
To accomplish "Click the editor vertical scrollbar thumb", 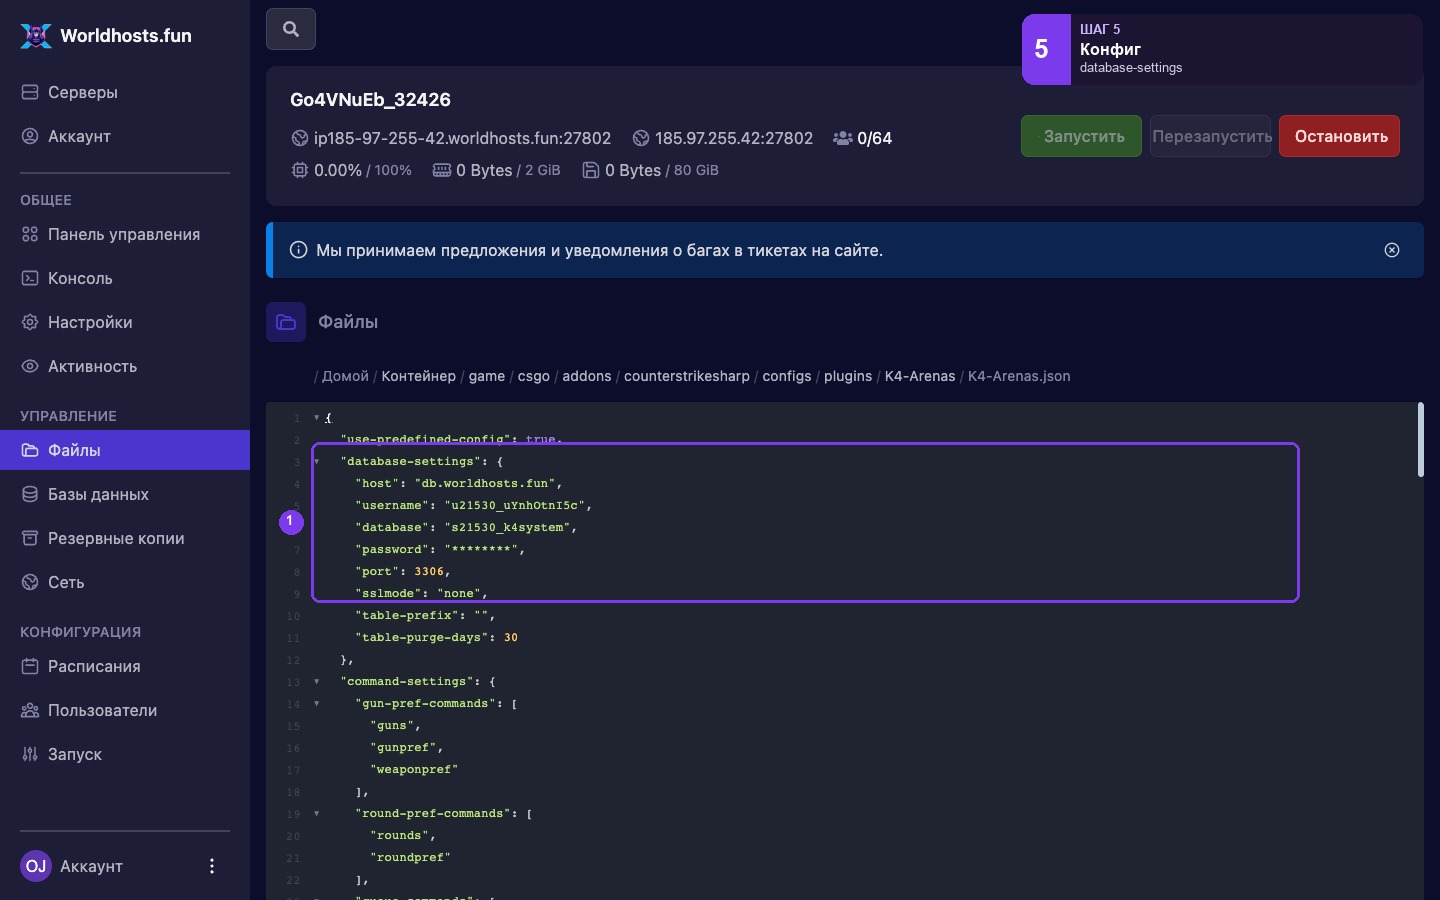I will coord(1420,440).
